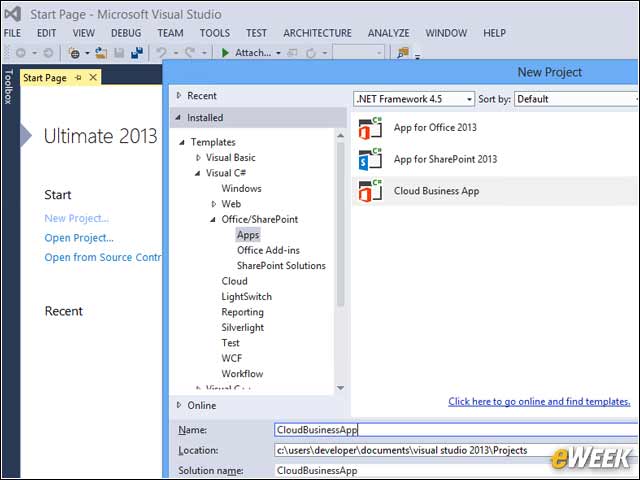The width and height of the screenshot is (640, 480).
Task: Select the App for Office 2013 icon
Action: 370,128
